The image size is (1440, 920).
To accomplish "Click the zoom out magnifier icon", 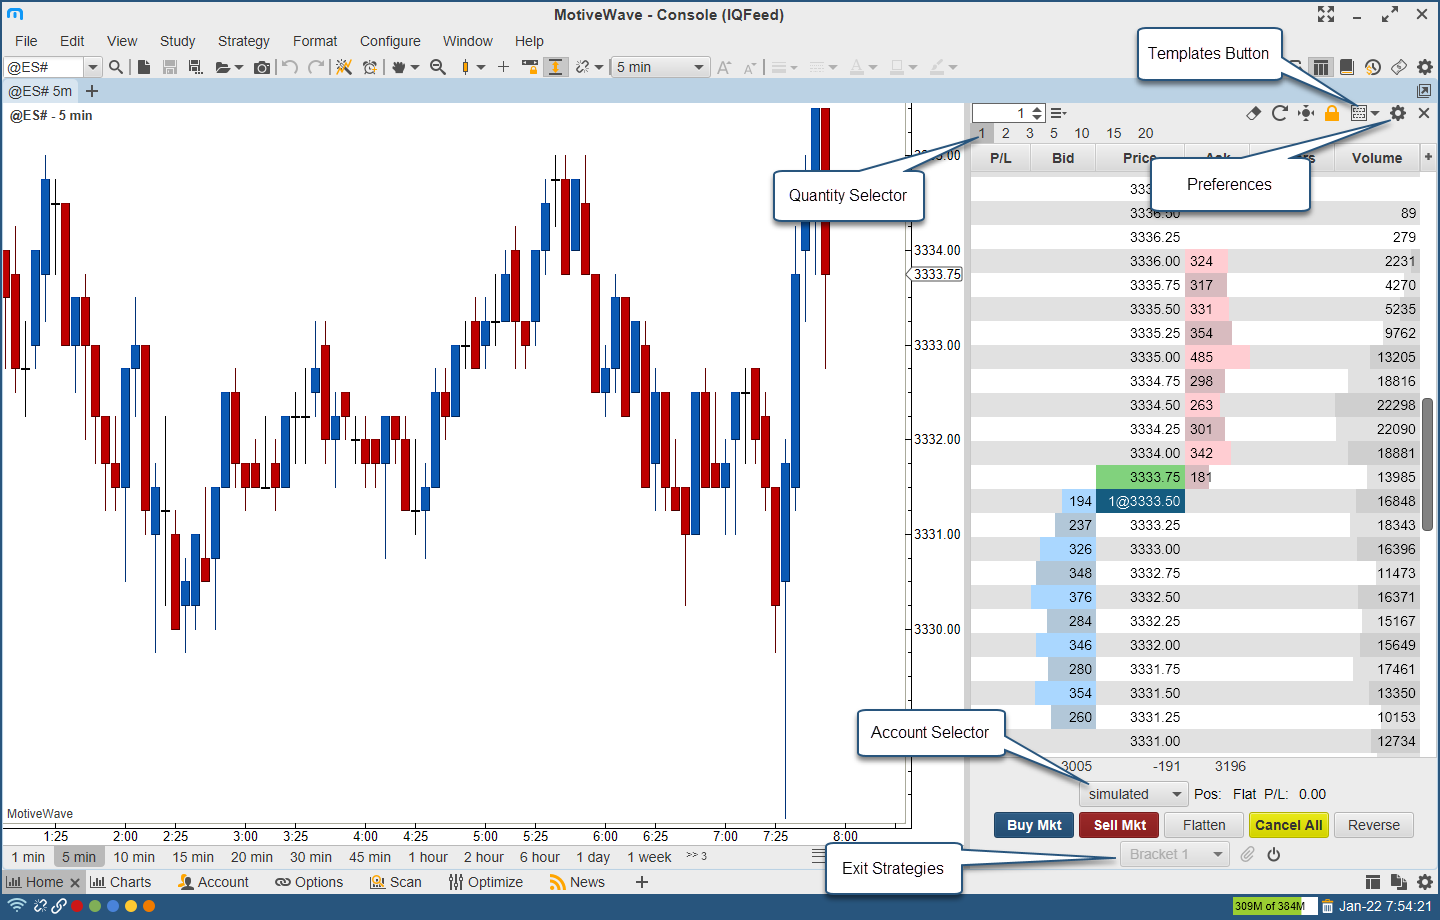I will tap(438, 67).
